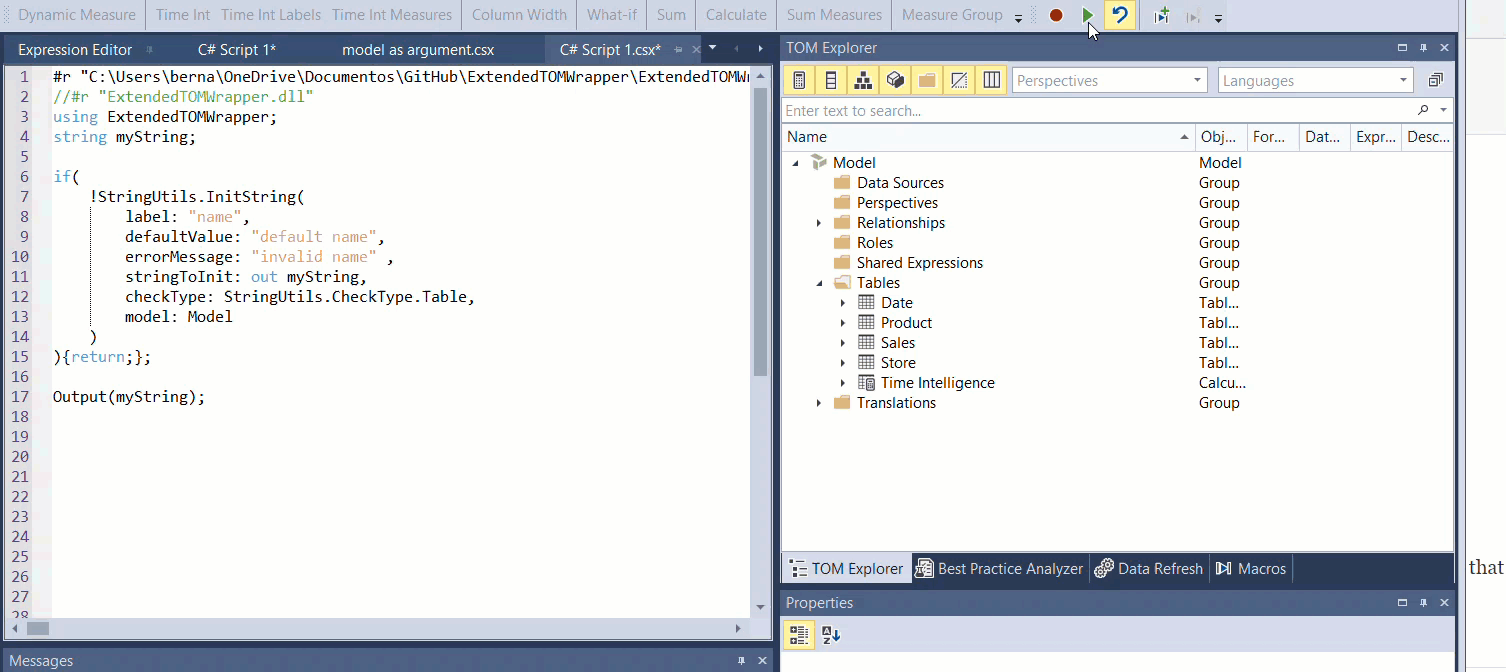Click the undo script changes arrow icon

pos(1120,15)
